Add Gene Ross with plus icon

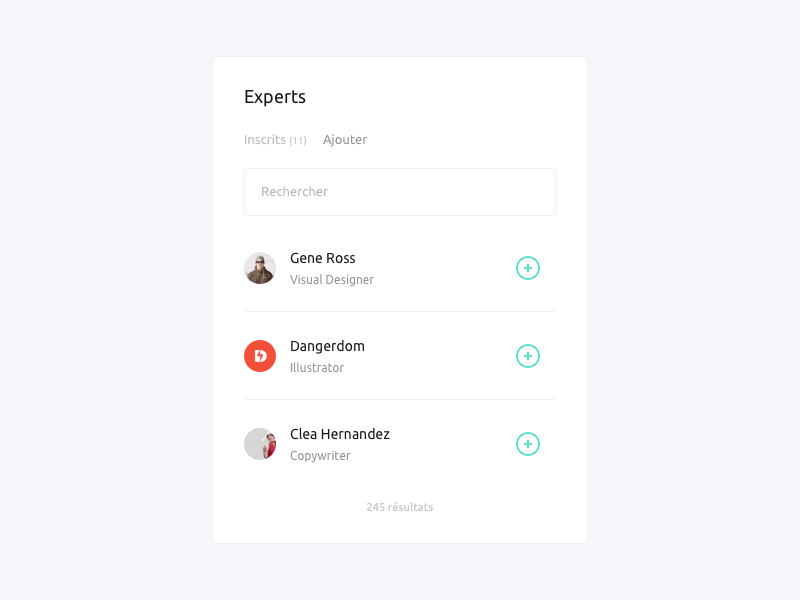528,268
